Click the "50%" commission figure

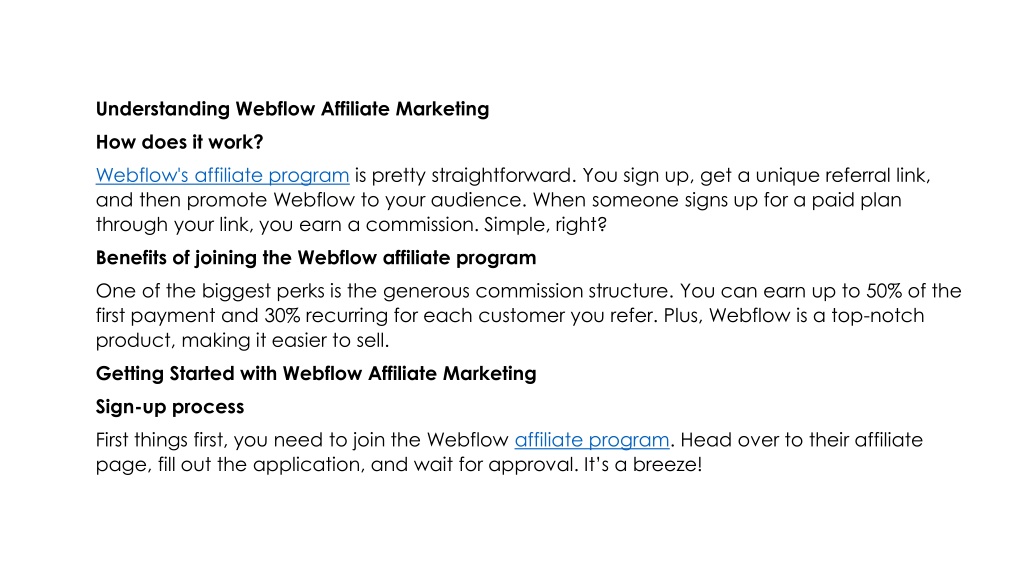pyautogui.click(x=884, y=291)
